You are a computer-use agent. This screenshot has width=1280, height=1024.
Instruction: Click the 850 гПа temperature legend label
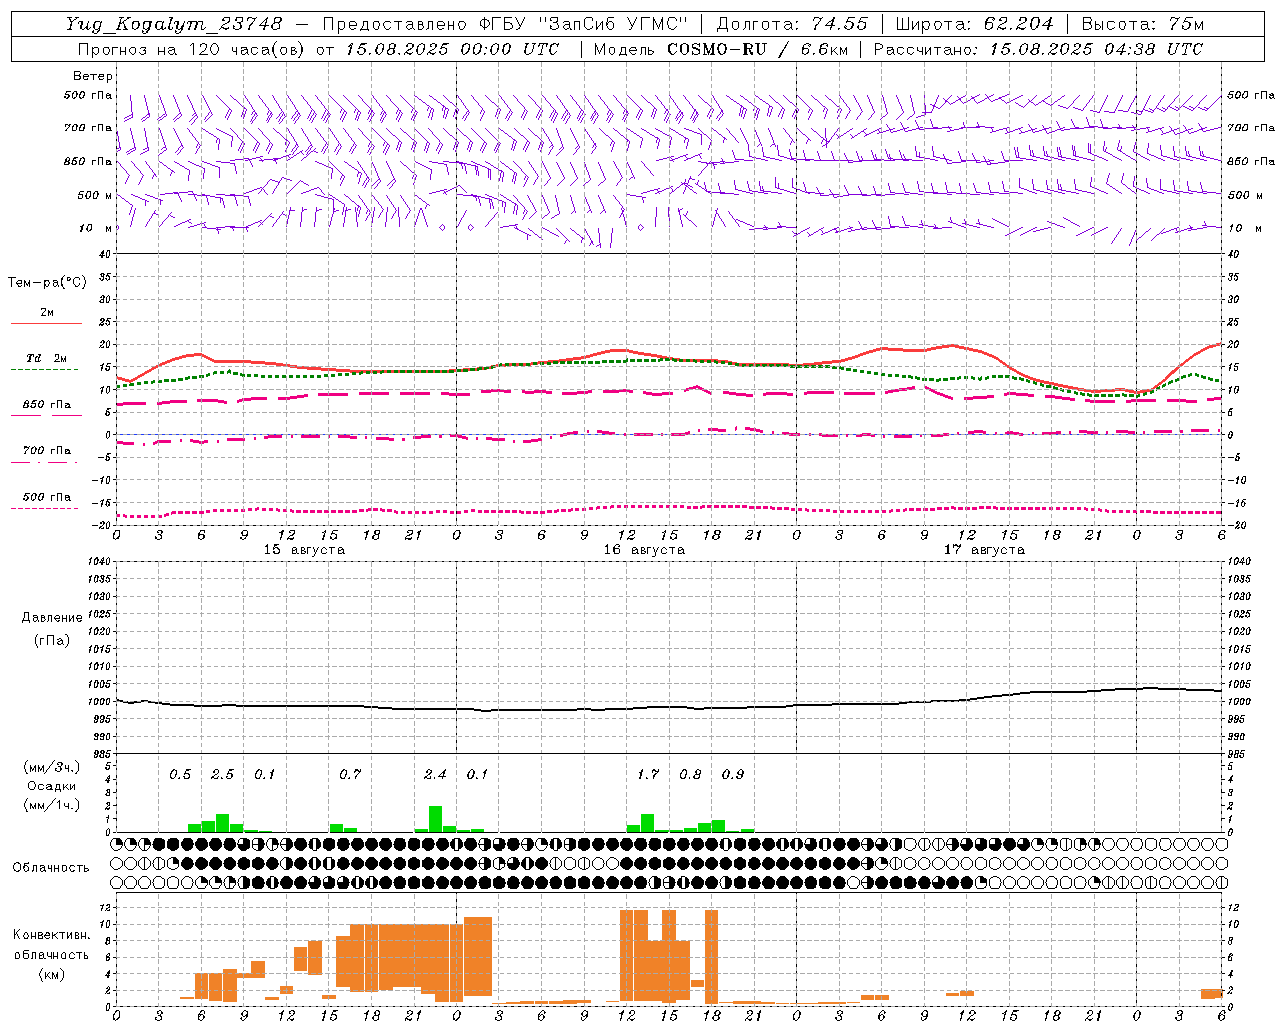(x=47, y=405)
